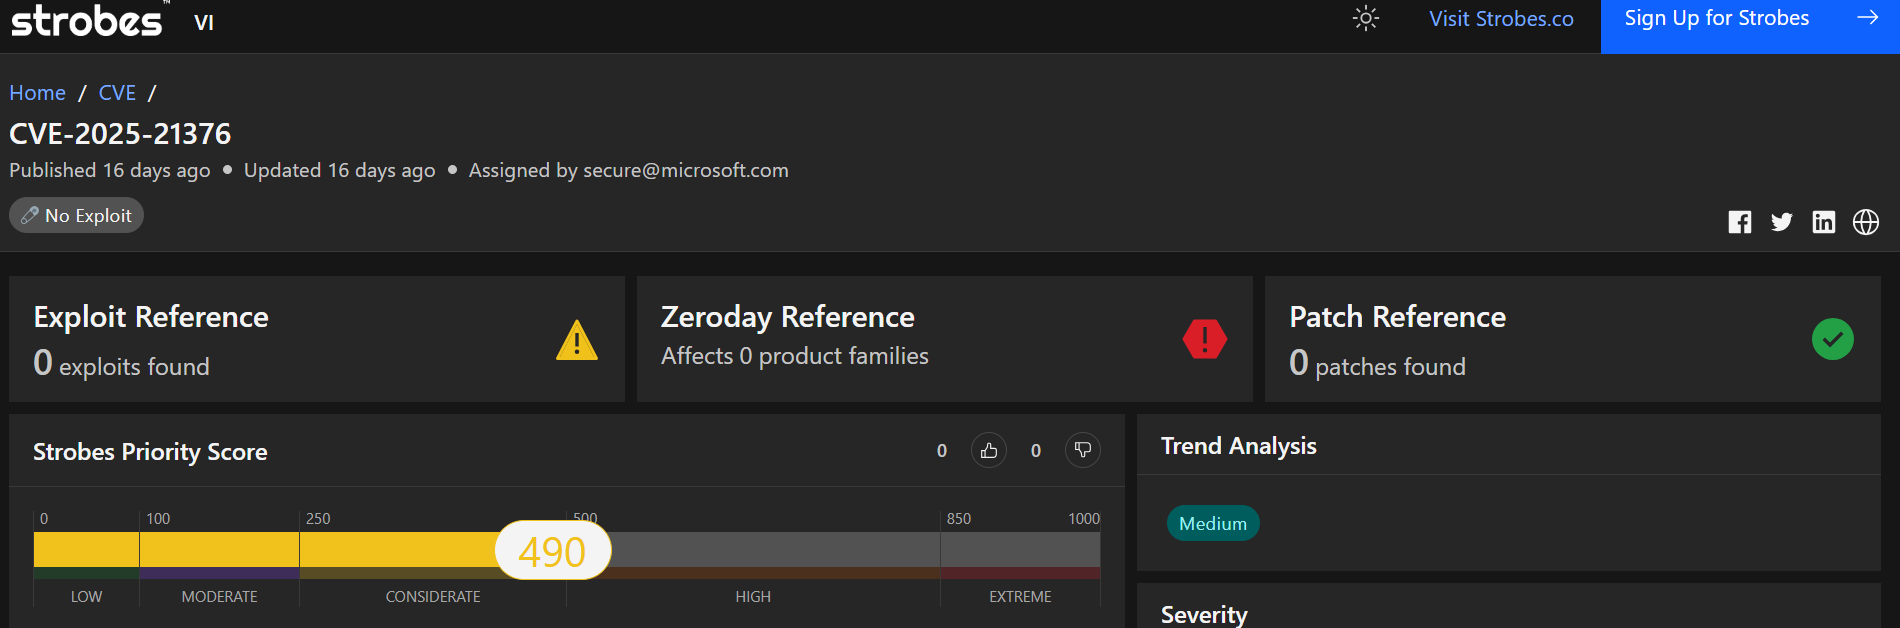Click the '0 exploits found' text
Screen dimensions: 1900x628
coord(121,364)
